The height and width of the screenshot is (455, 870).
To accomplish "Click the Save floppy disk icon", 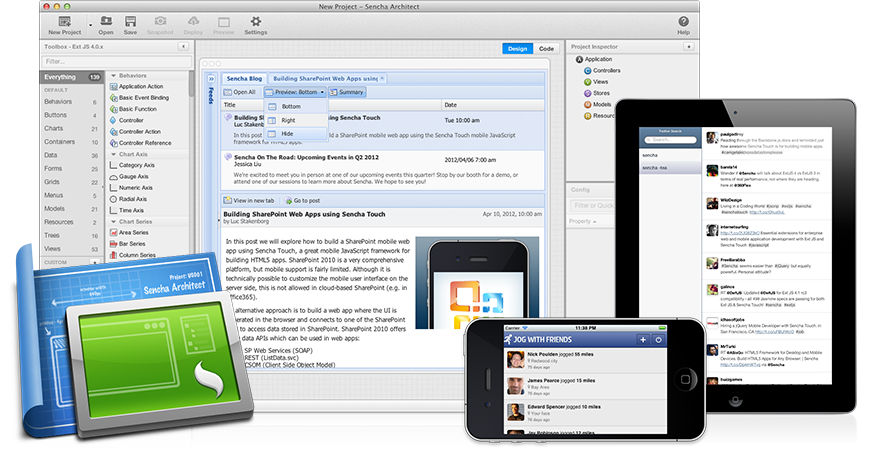I will pos(131,20).
